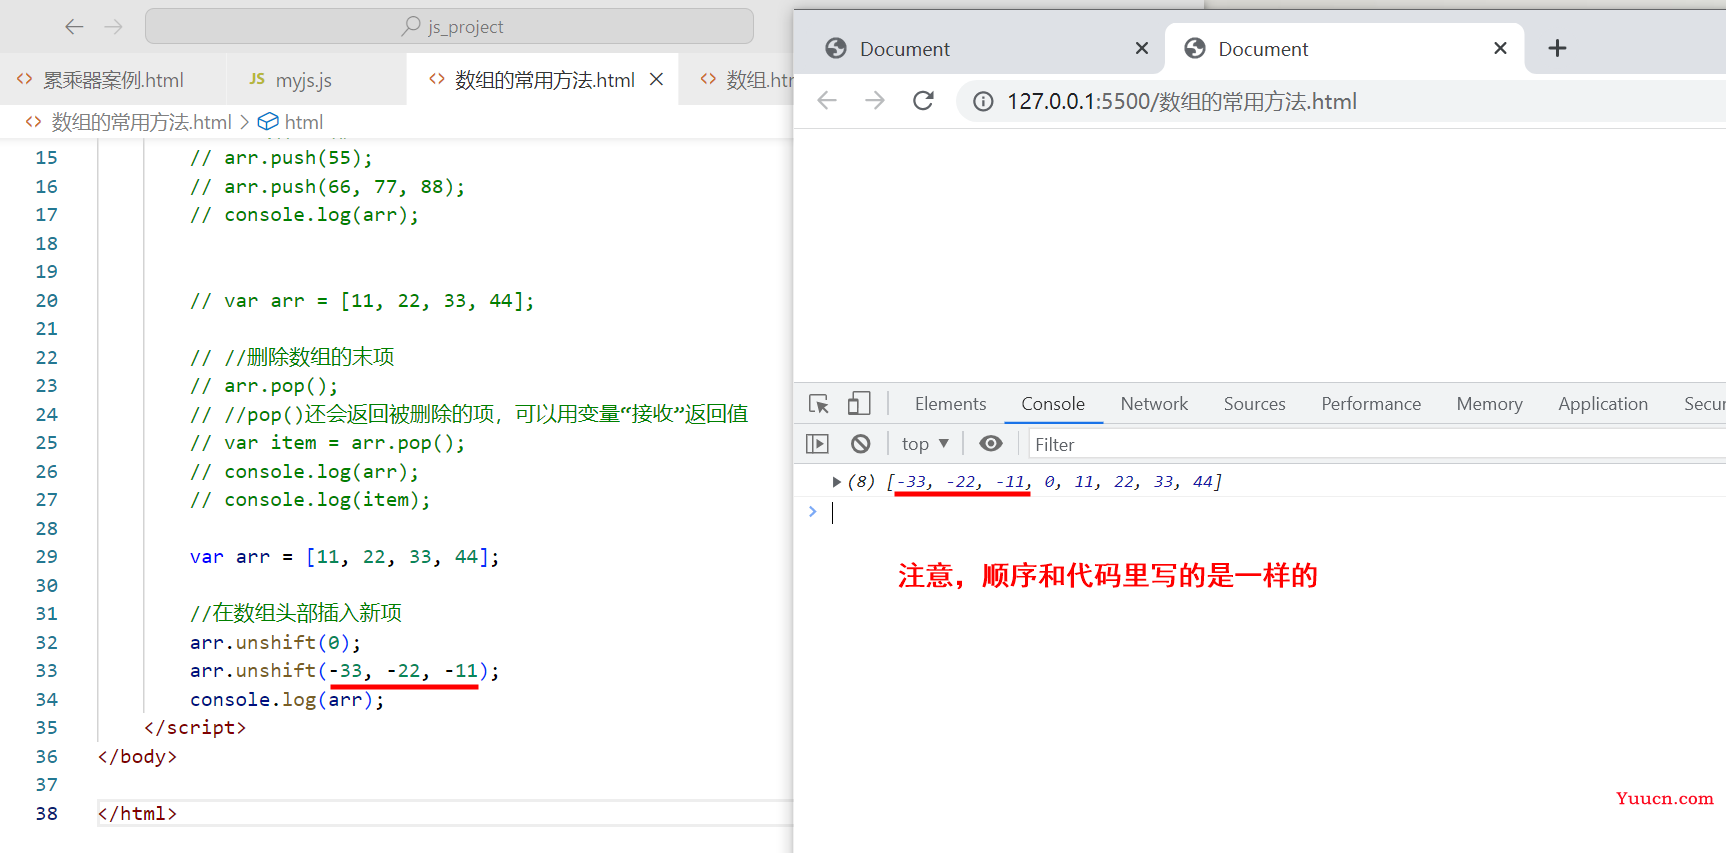Close the 数组的常用方法.html editor tab

656,79
